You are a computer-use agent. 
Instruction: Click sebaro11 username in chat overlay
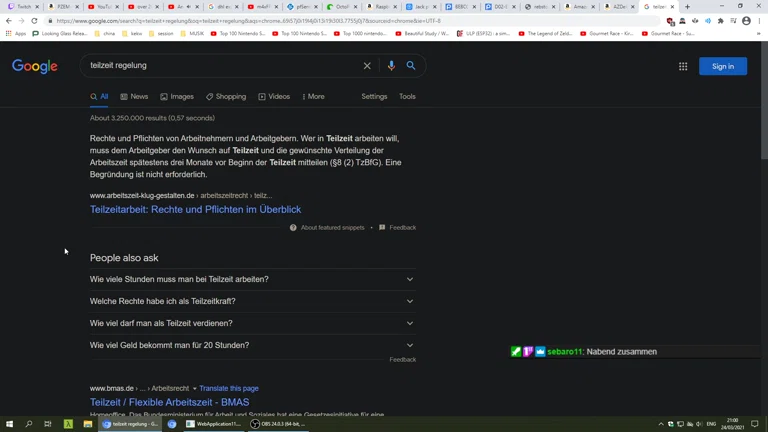pos(565,352)
